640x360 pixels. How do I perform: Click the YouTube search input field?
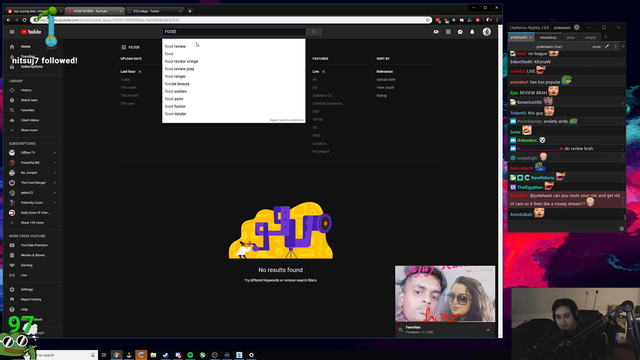tap(234, 32)
